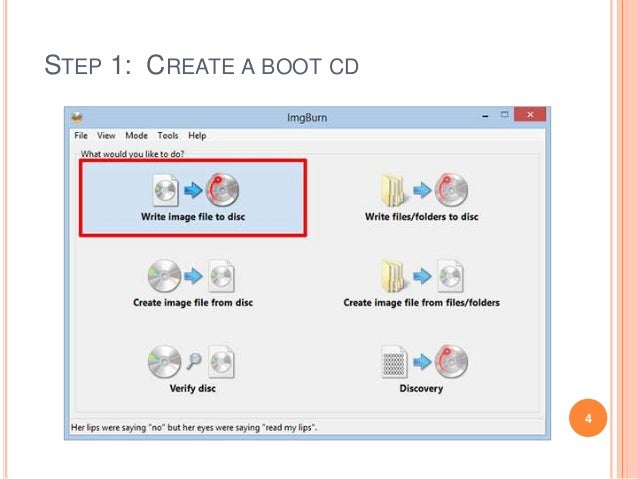638x479 pixels.
Task: Open the Help menu
Action: [197, 136]
